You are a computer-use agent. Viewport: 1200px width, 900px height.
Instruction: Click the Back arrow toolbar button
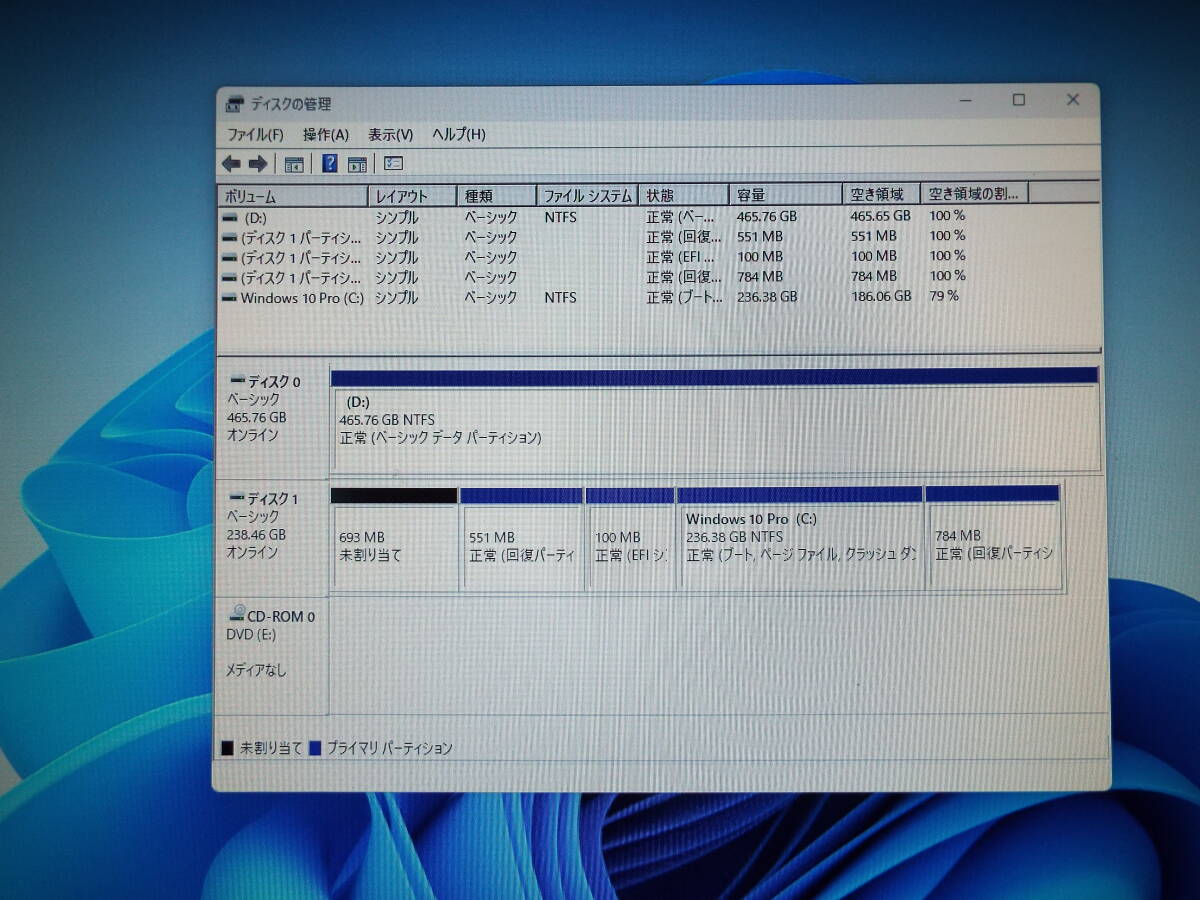pyautogui.click(x=231, y=163)
